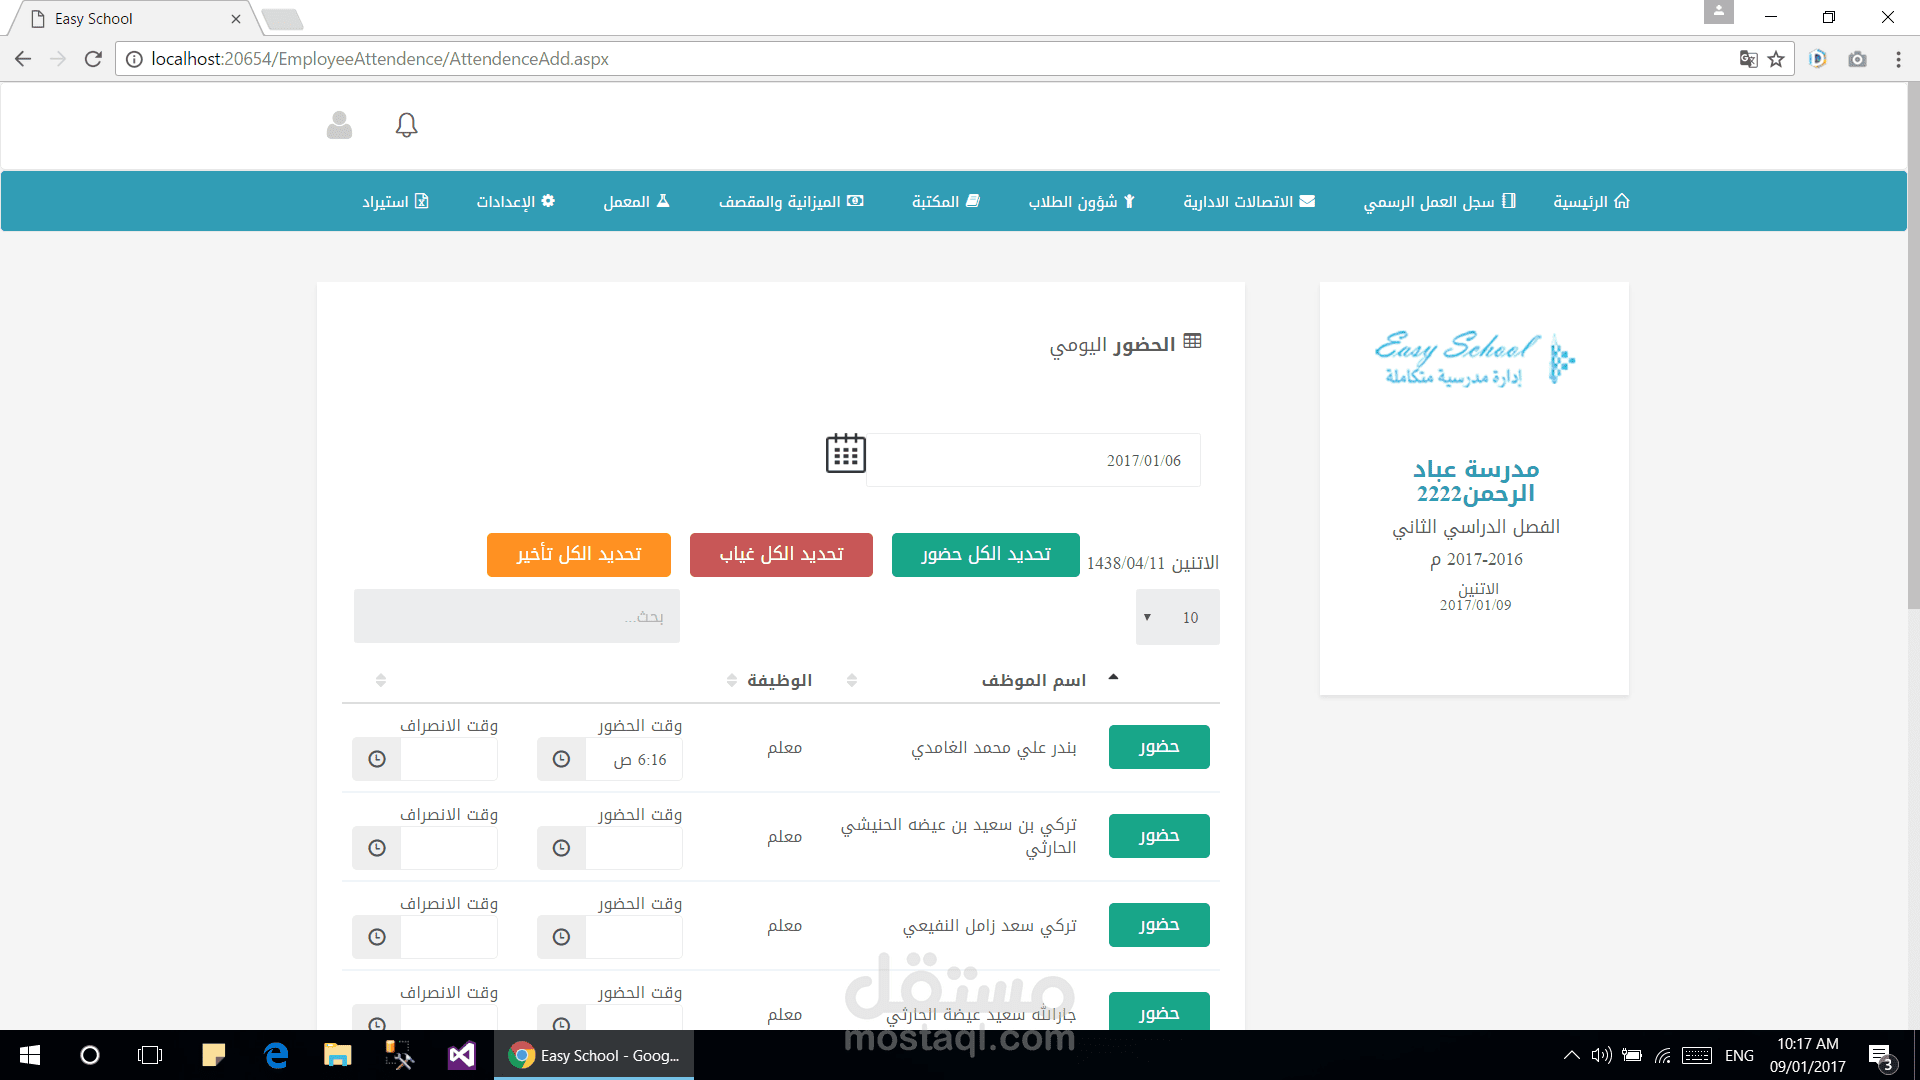
Task: Open Visual Studio from the taskbar
Action: click(461, 1055)
